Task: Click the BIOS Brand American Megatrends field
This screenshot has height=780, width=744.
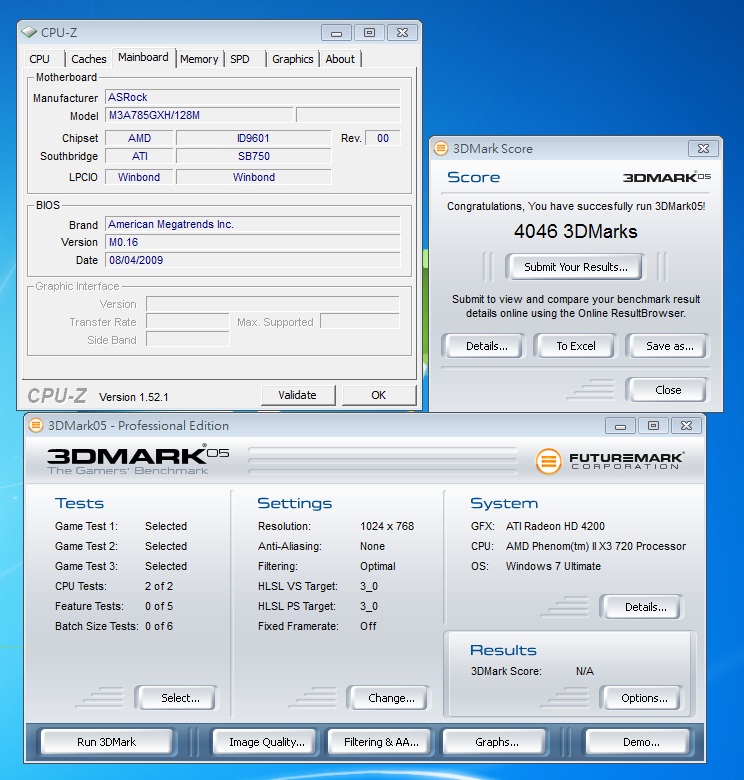Action: point(253,224)
